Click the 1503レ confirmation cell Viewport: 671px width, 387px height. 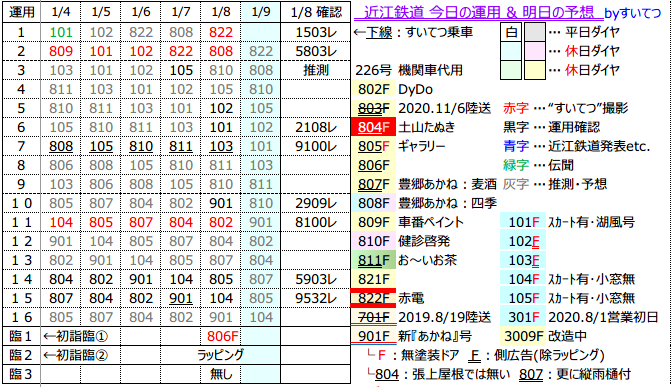(316, 32)
